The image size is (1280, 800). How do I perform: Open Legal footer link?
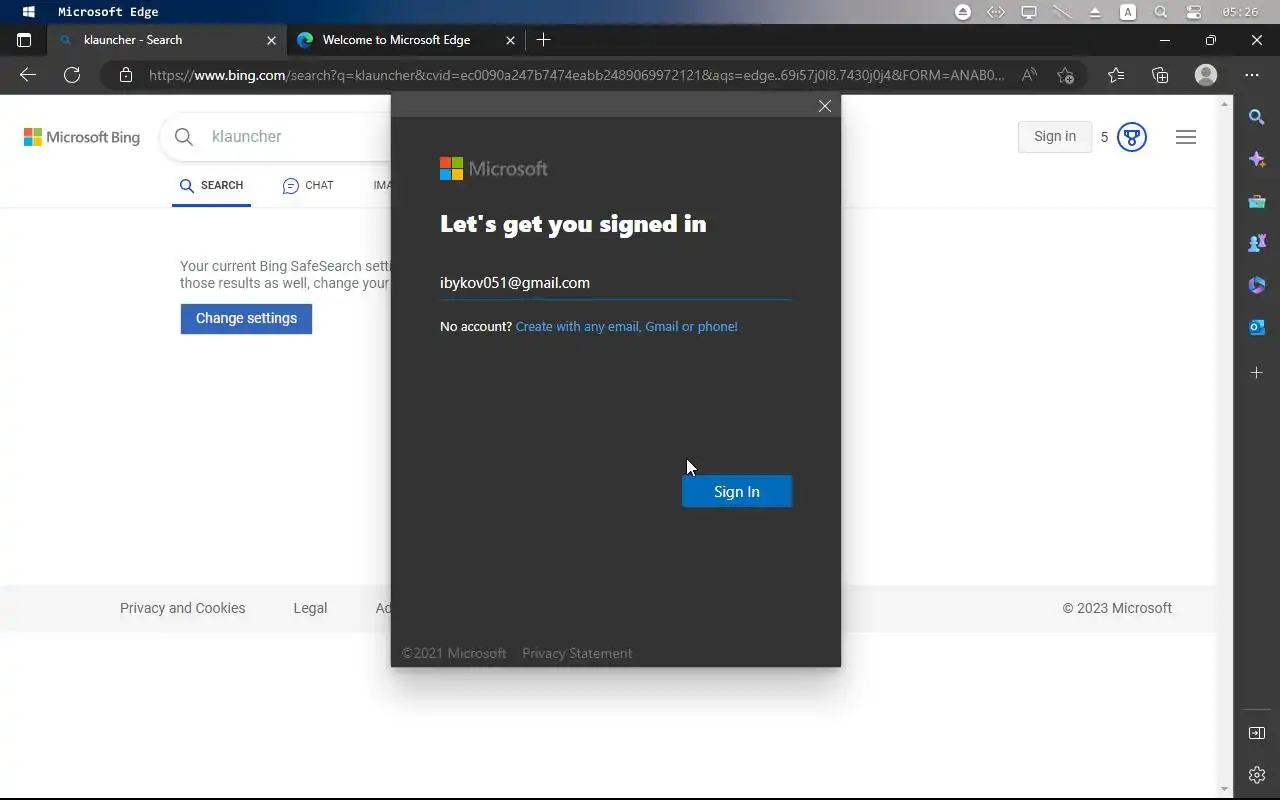310,608
